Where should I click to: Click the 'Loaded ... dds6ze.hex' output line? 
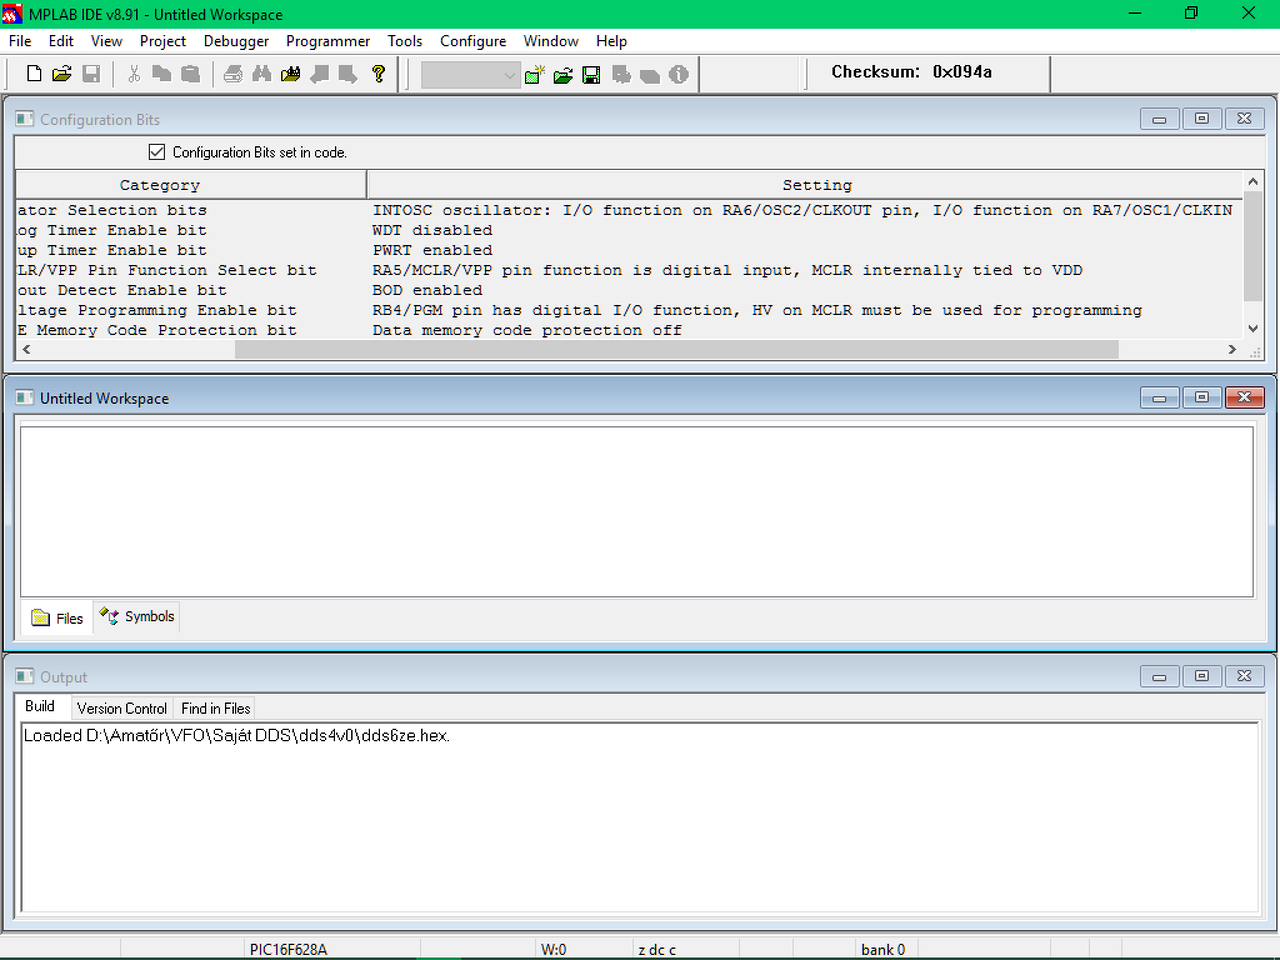click(x=237, y=735)
